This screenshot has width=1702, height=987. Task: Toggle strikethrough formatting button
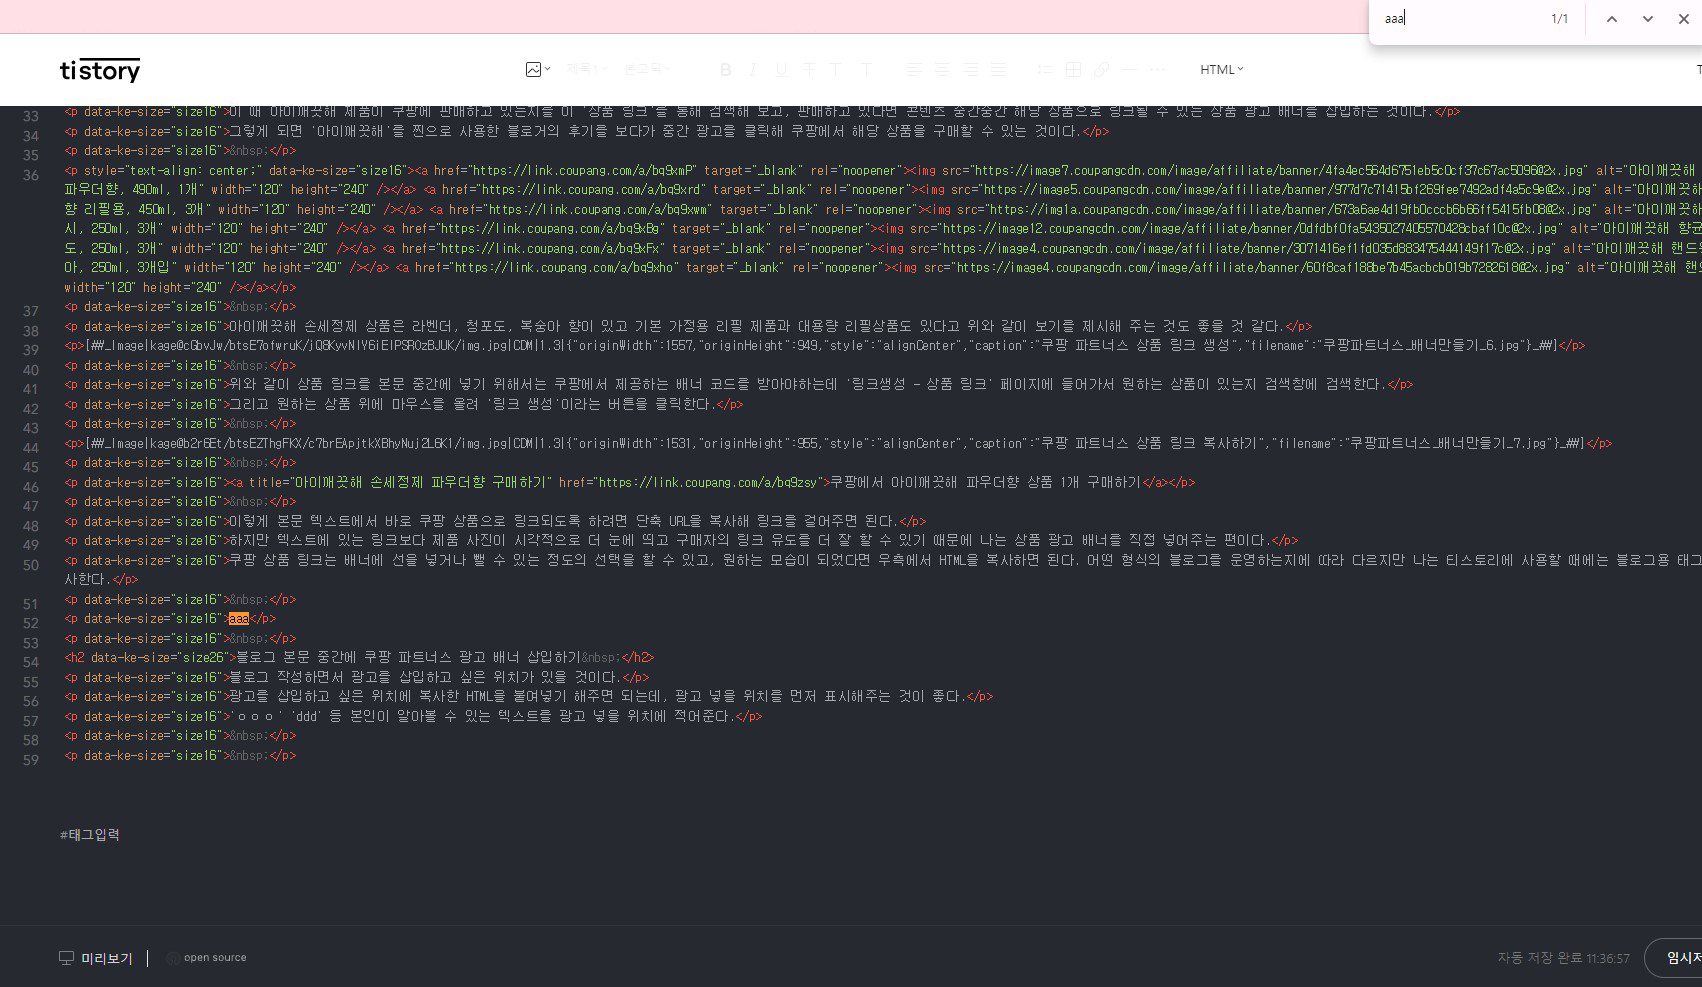[809, 69]
